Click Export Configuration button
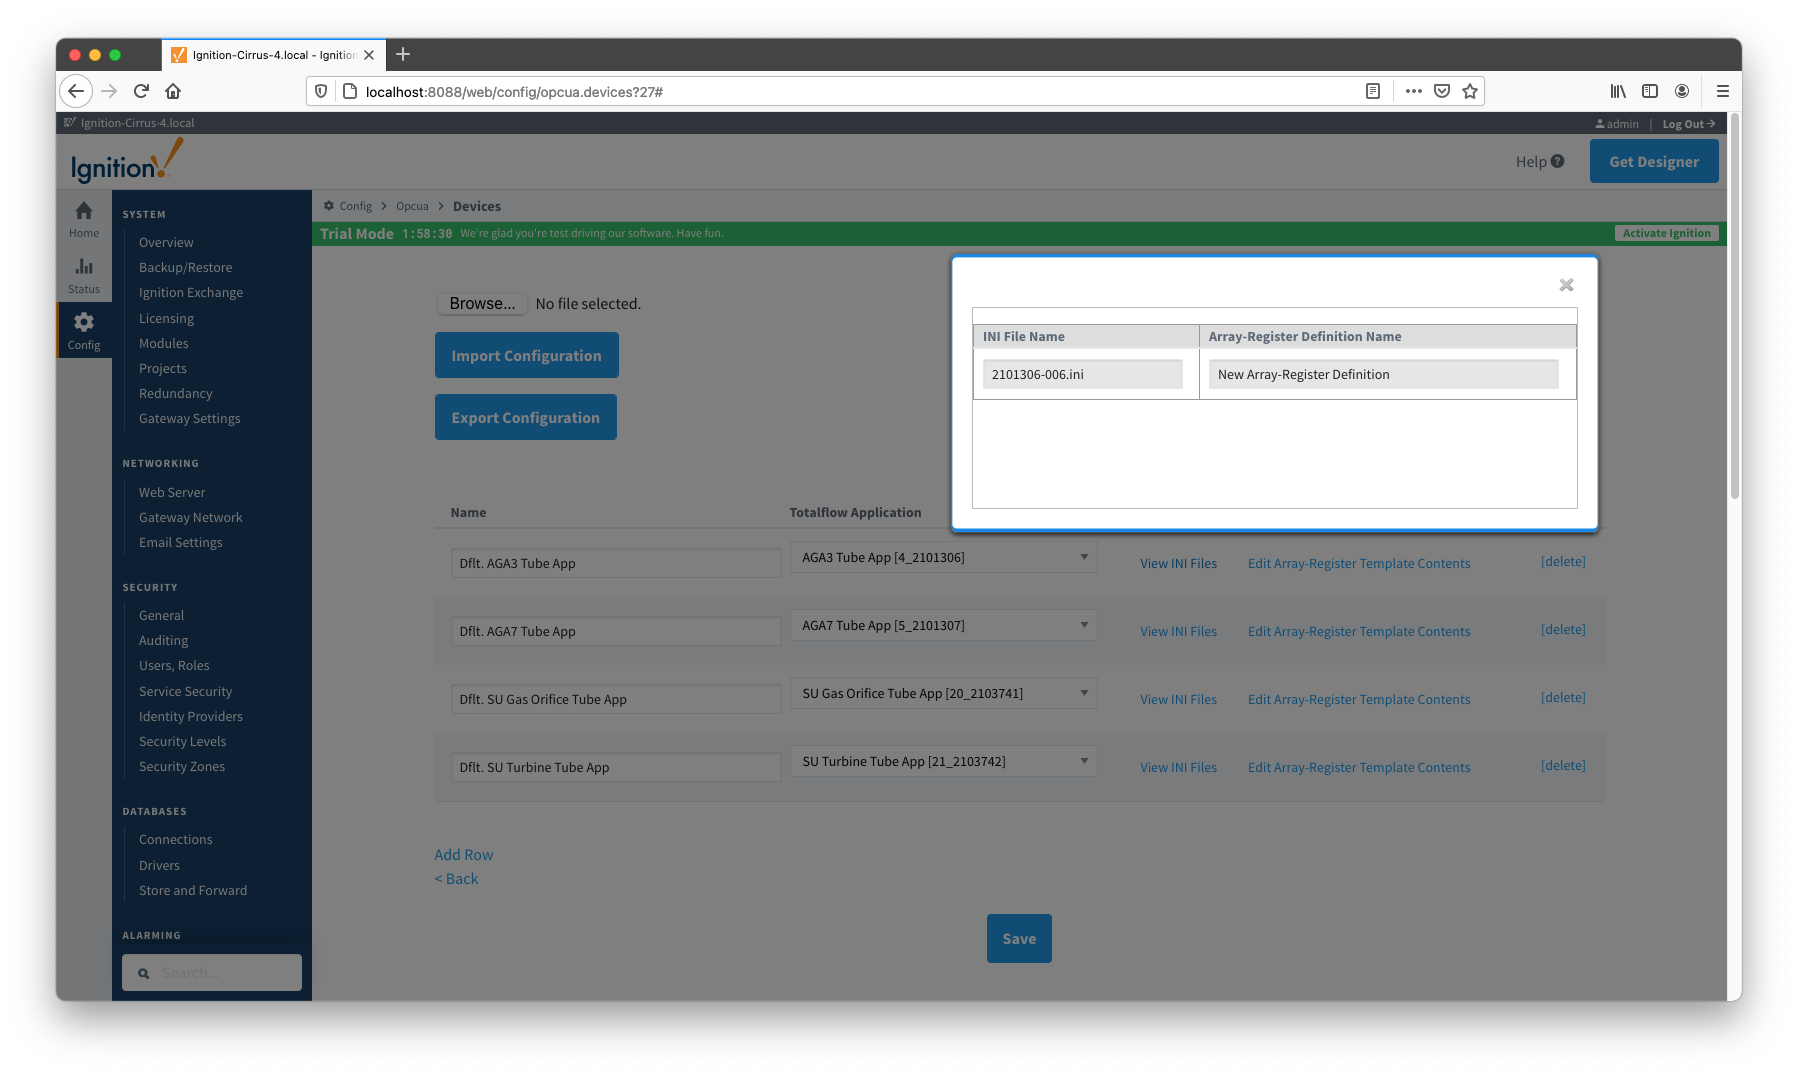This screenshot has width=1798, height=1075. [525, 417]
